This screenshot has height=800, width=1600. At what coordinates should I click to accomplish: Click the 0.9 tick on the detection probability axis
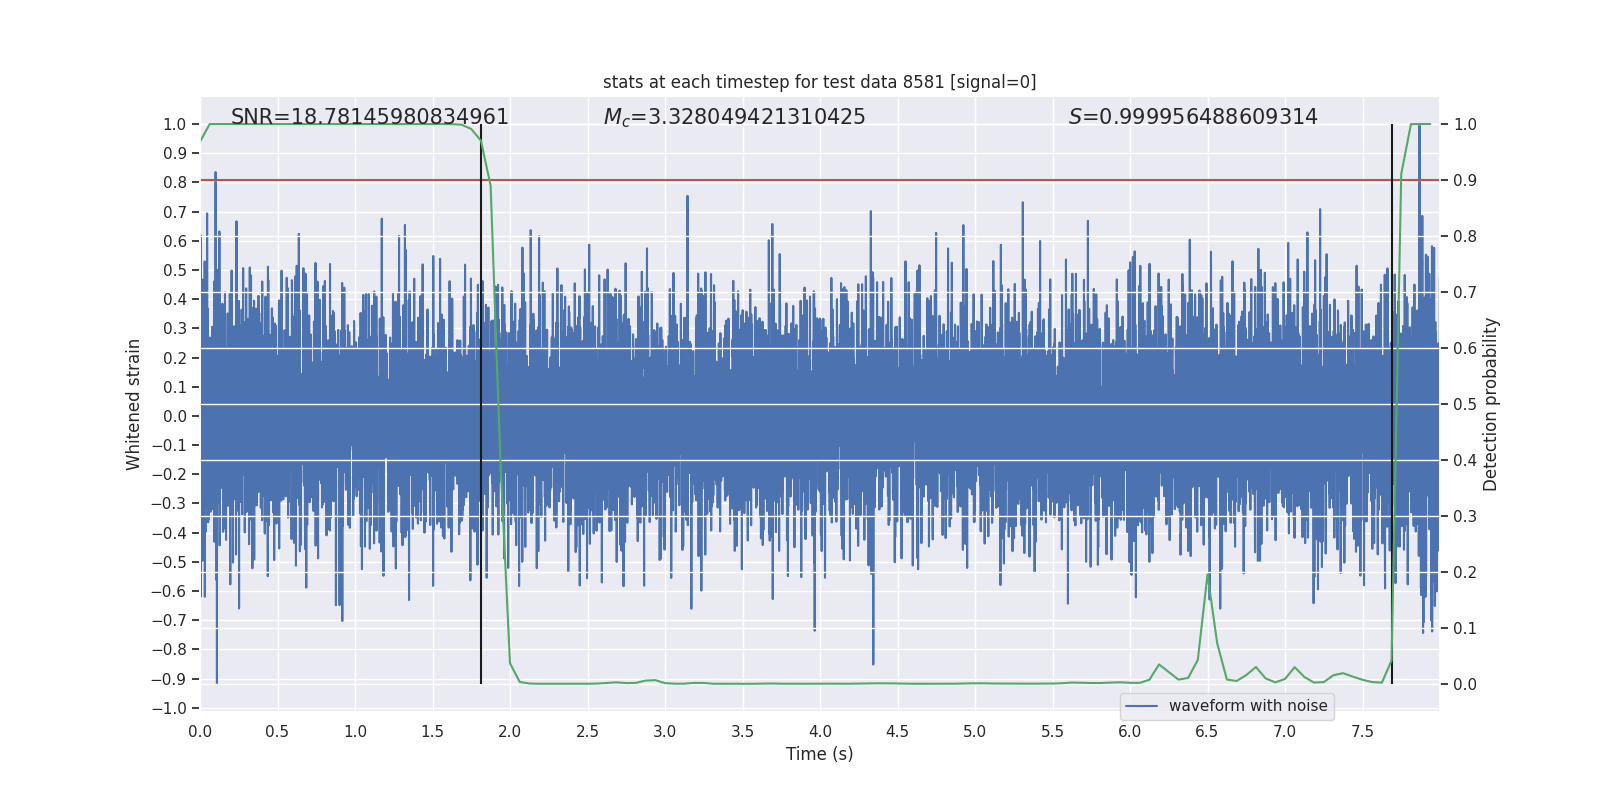pos(1465,180)
